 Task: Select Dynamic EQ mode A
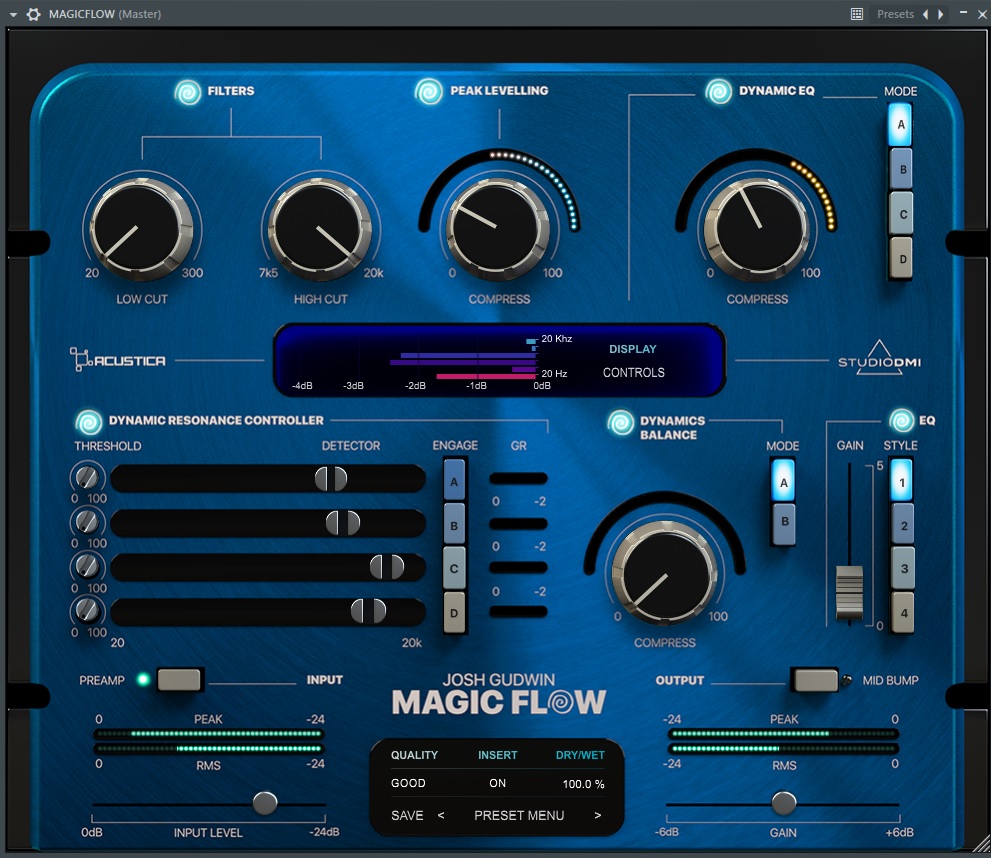901,124
